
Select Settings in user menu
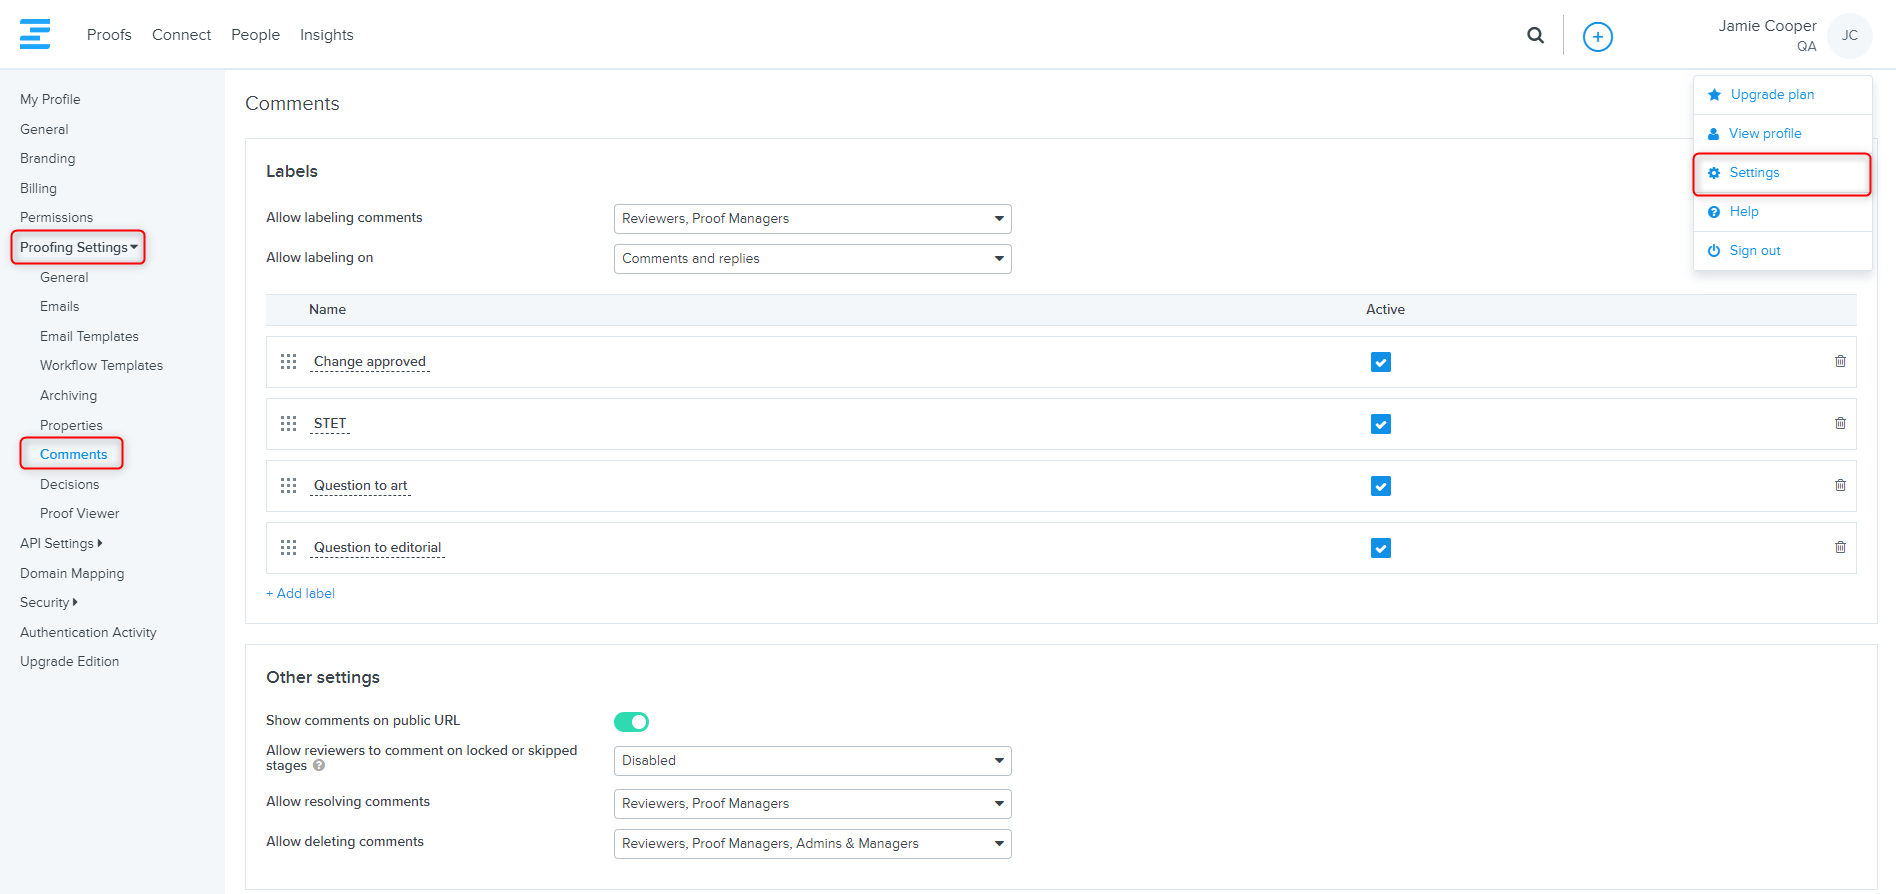tap(1754, 173)
